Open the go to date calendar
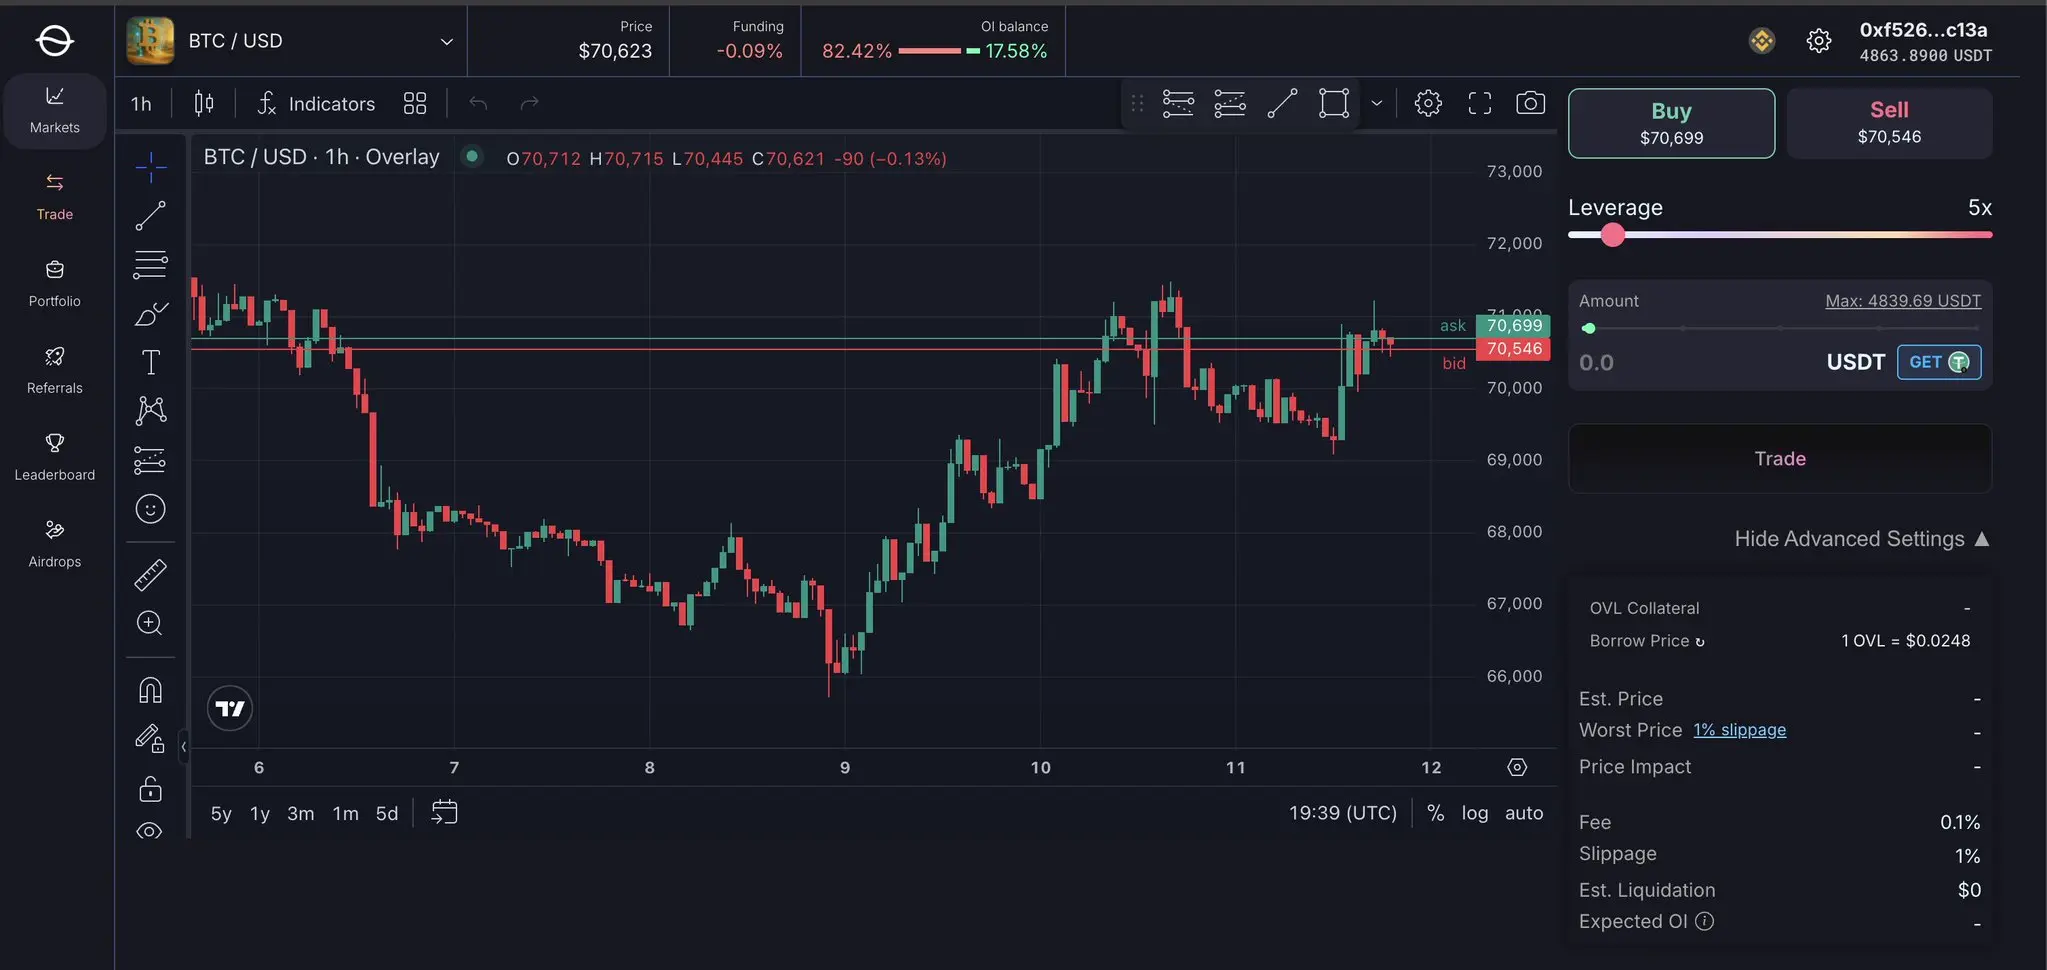Image resolution: width=2047 pixels, height=970 pixels. pos(444,812)
